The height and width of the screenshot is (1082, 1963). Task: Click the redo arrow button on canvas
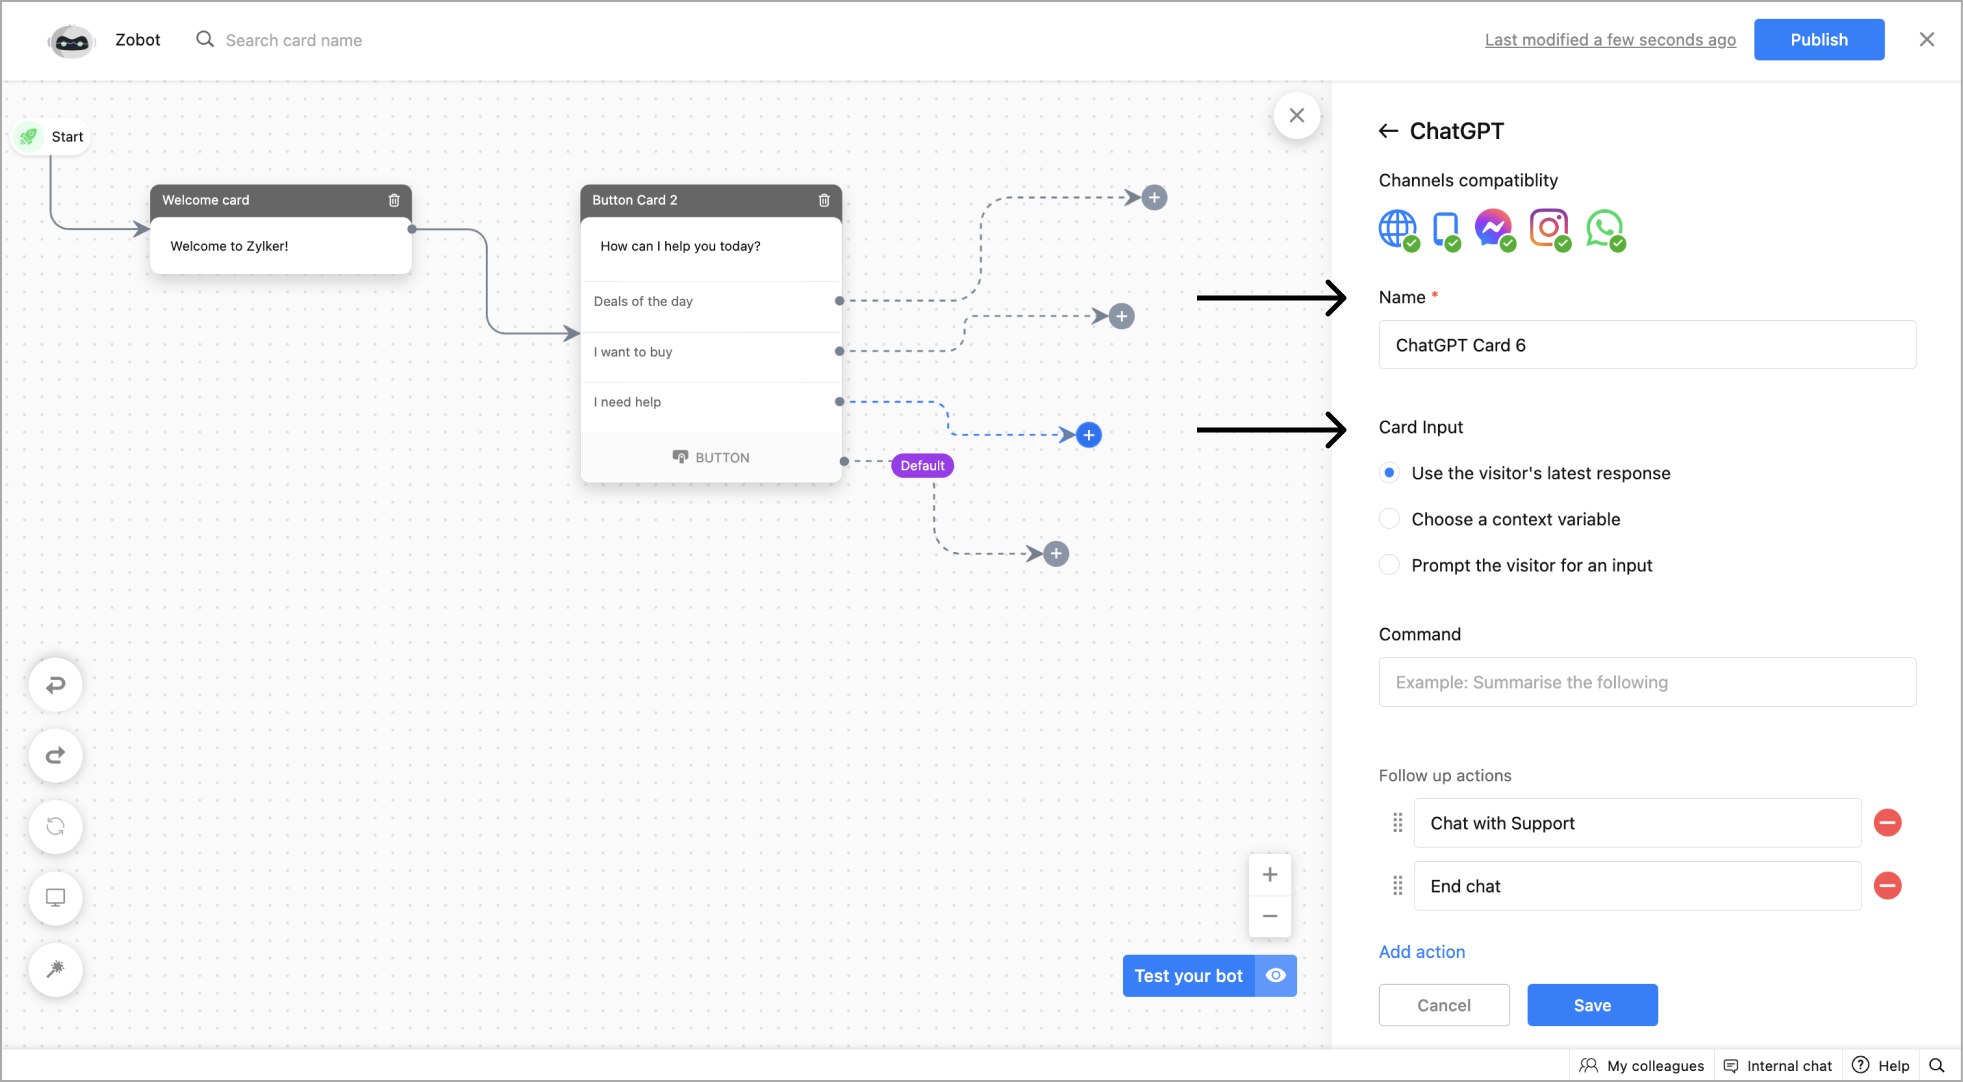pos(56,756)
